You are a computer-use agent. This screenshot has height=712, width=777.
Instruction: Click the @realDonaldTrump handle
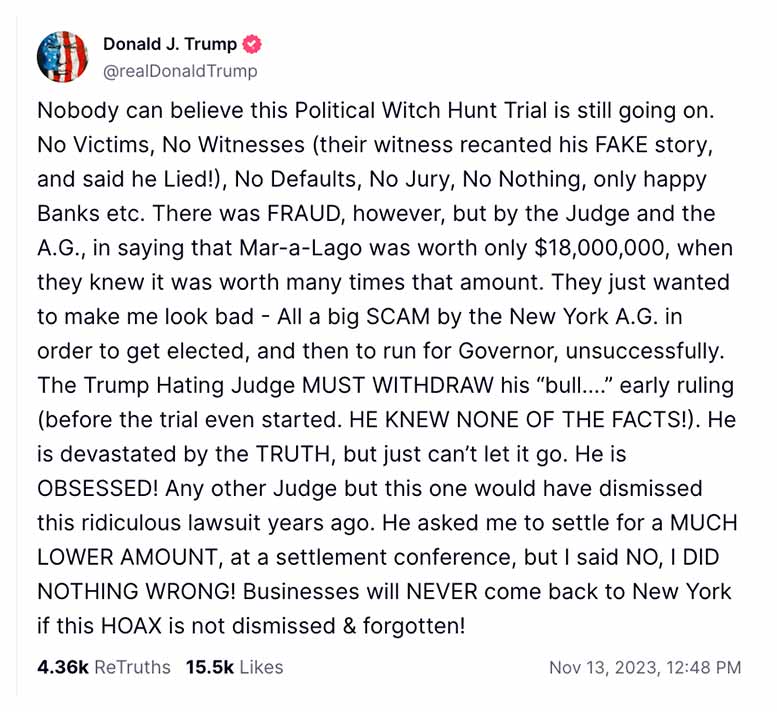click(180, 70)
